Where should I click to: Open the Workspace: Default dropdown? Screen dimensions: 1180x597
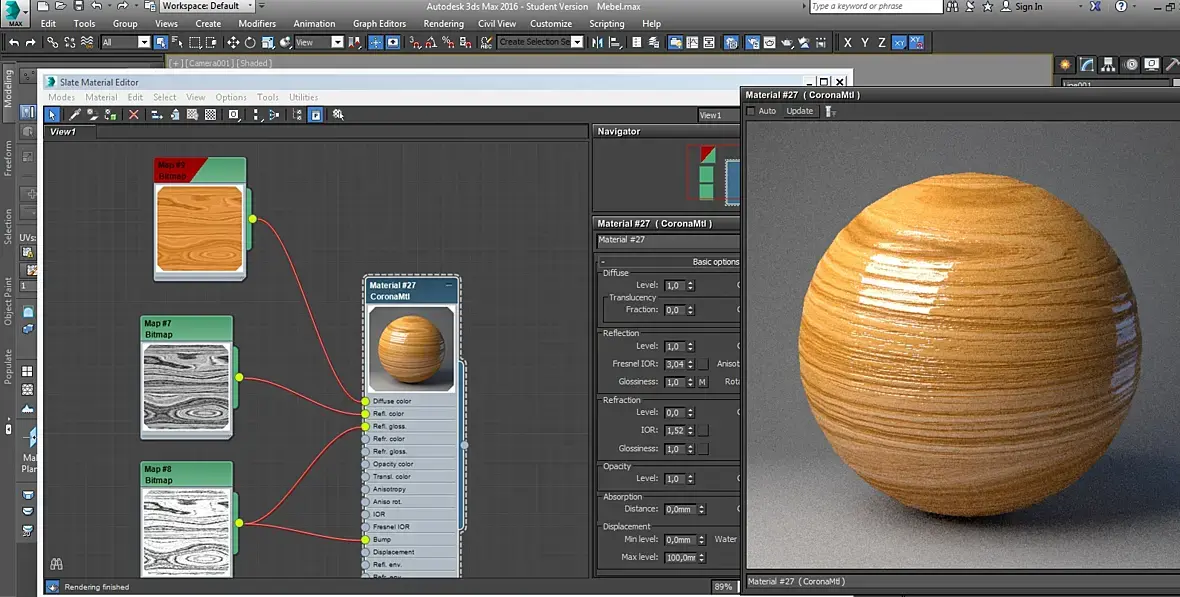[x=207, y=6]
